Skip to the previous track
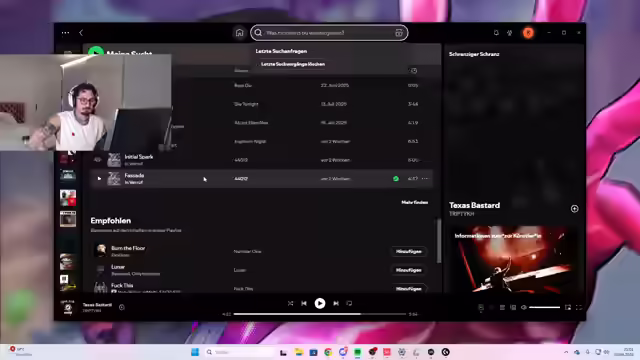 coord(304,303)
